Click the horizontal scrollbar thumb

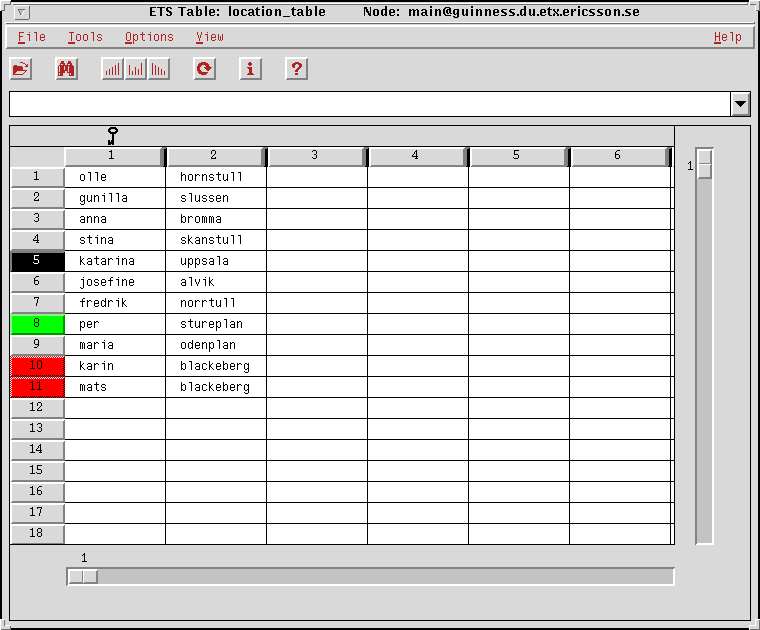click(83, 577)
